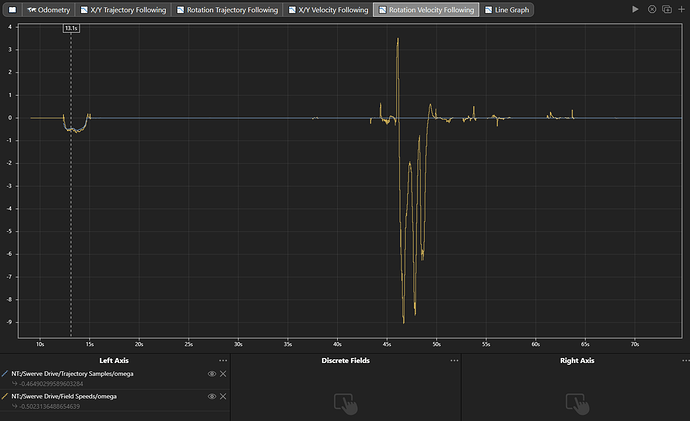Add a new tab with the plus icon
Image resolution: width=690 pixels, height=421 pixels.
(681, 9)
